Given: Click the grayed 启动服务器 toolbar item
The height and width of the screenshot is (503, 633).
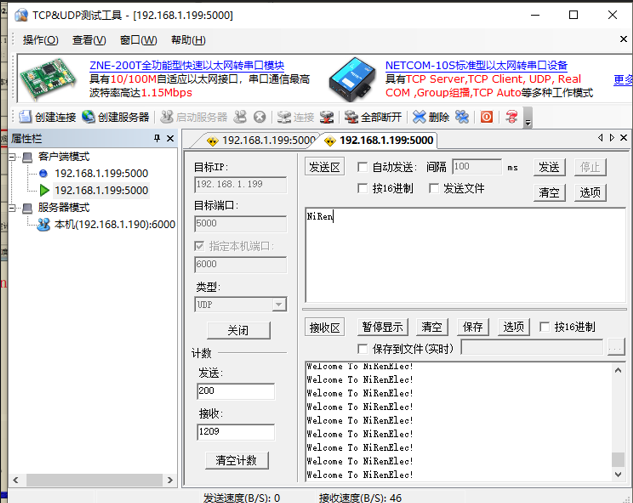Looking at the screenshot, I should [194, 117].
